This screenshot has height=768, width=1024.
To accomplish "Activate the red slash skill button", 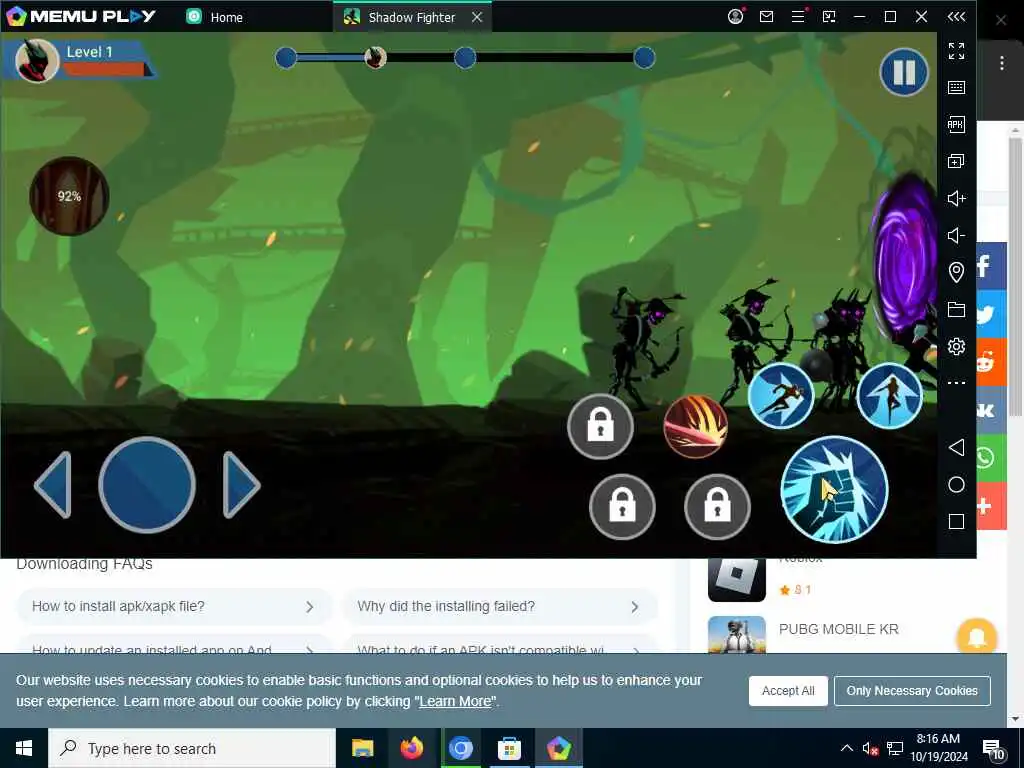I will coord(696,426).
